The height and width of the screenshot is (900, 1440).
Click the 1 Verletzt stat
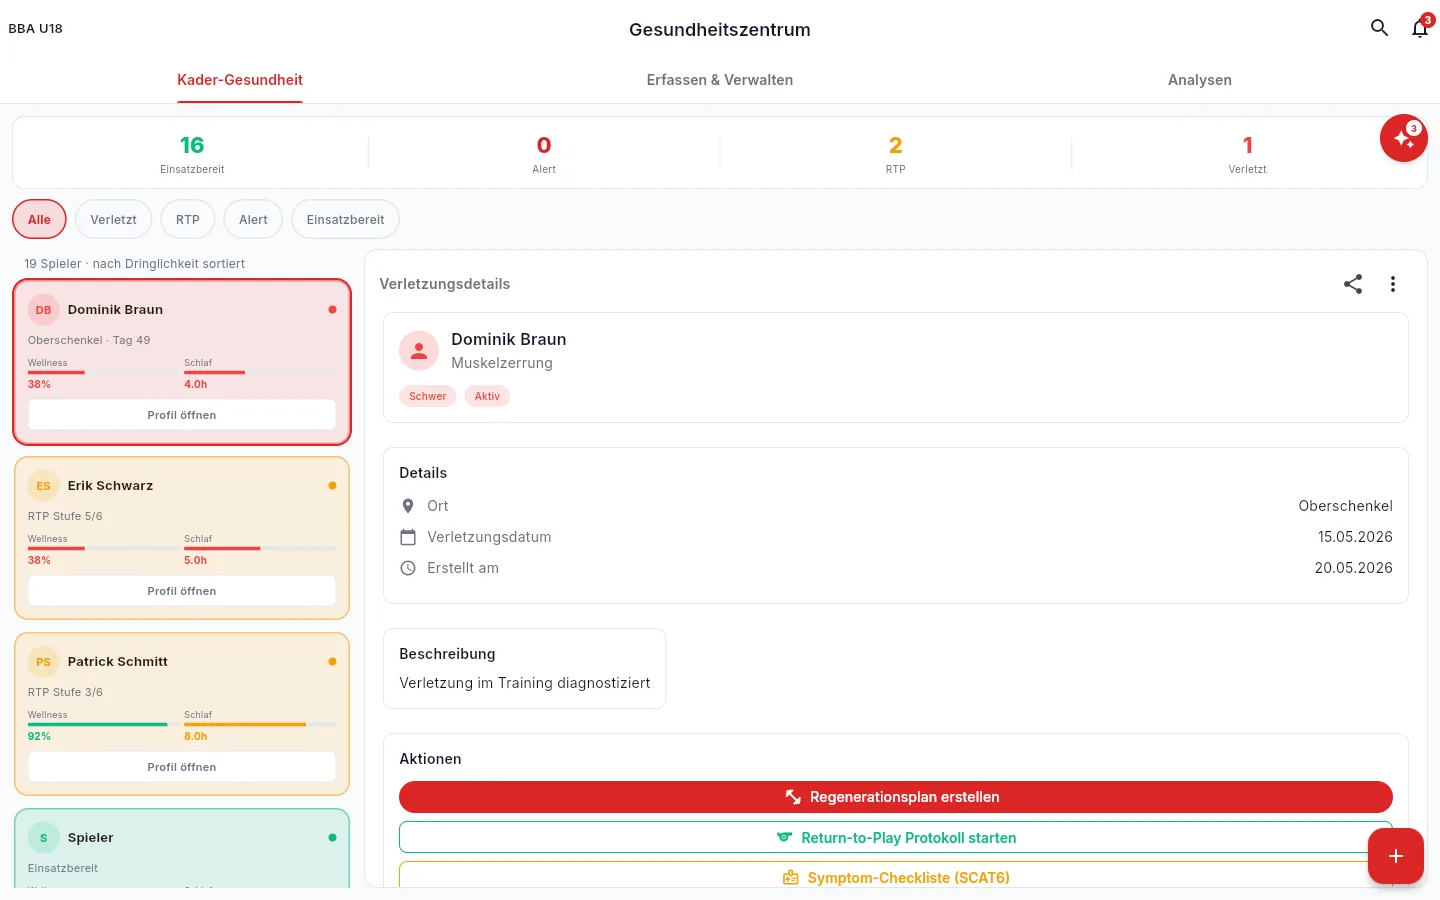coord(1247,154)
